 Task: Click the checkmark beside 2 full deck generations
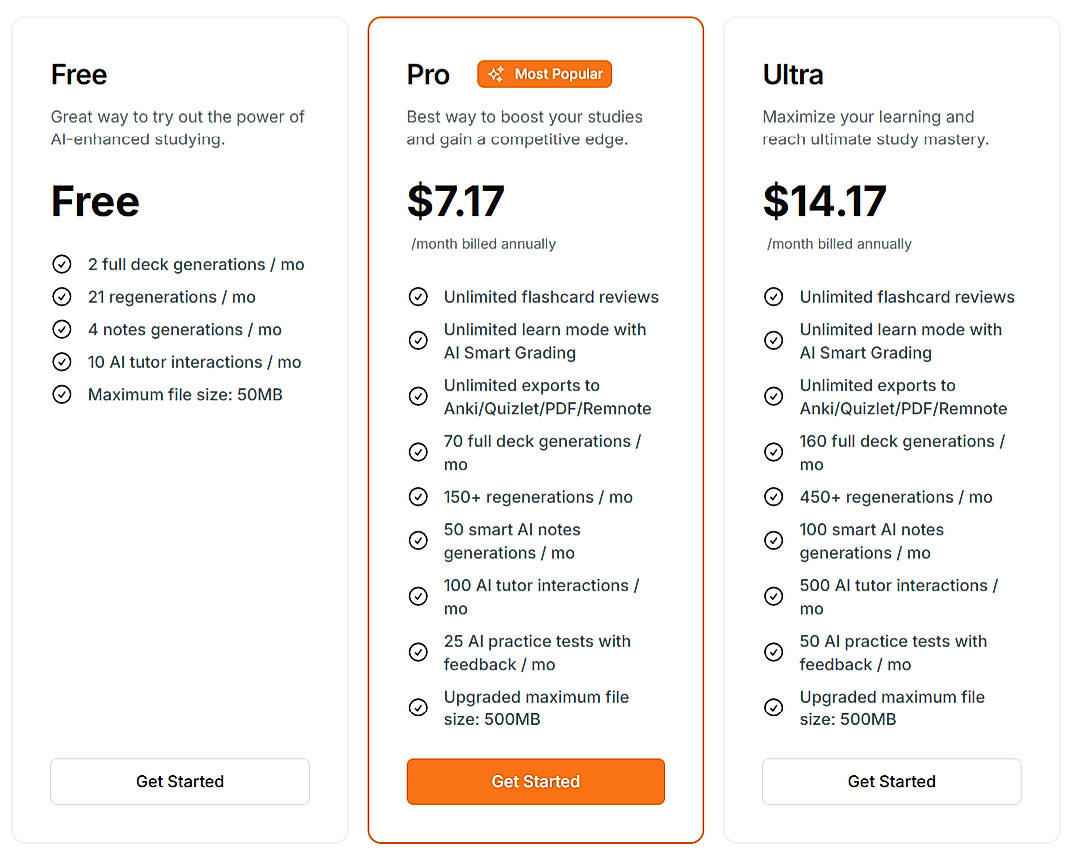pos(62,264)
